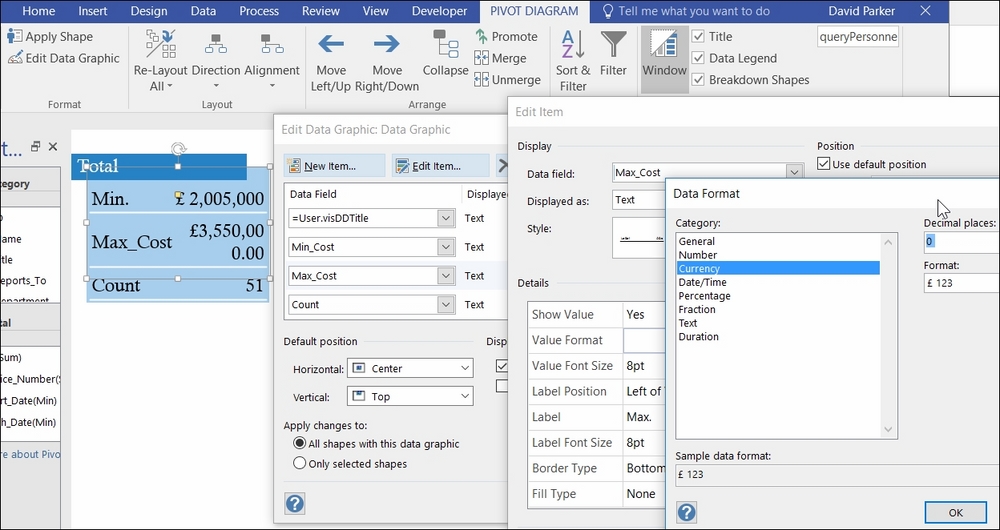Select Number category
This screenshot has height=530, width=1000.
point(778,255)
